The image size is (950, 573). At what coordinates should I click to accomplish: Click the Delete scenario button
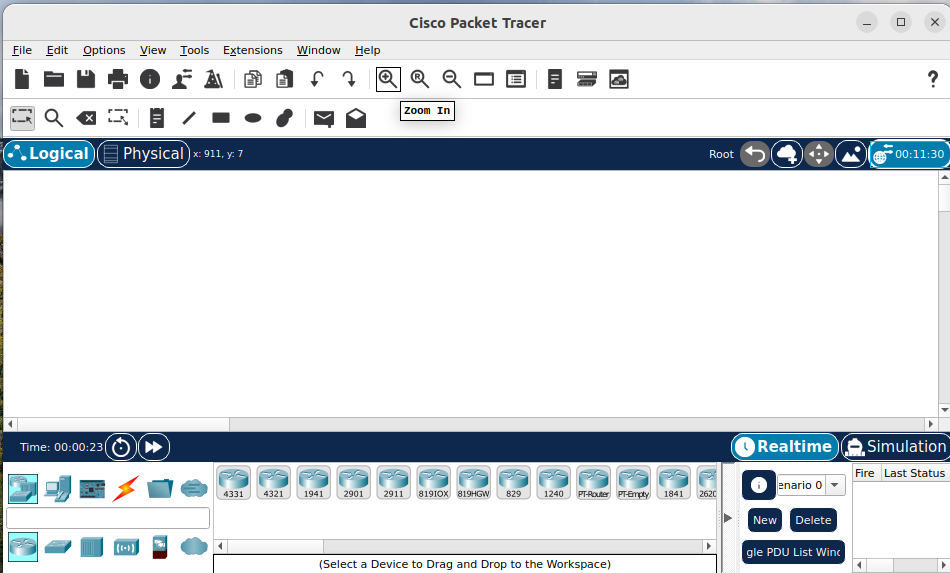click(813, 520)
